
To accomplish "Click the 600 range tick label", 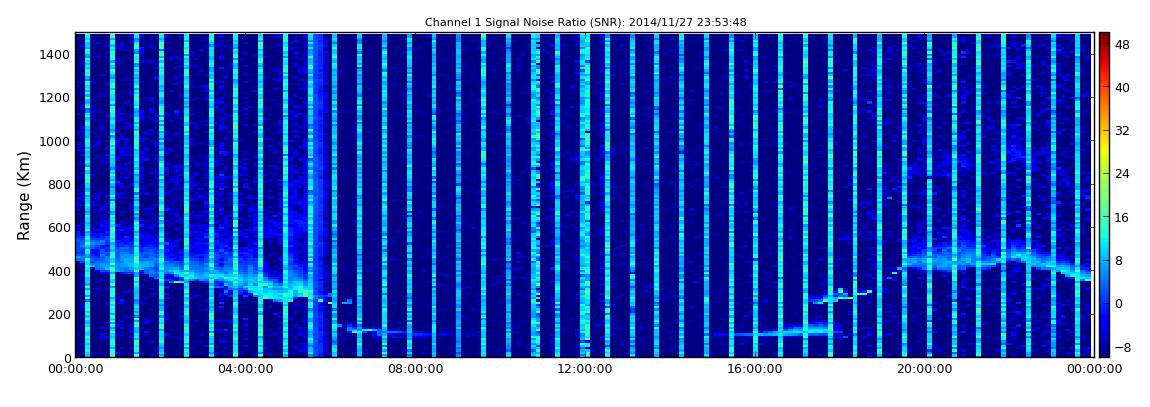I will click(59, 227).
